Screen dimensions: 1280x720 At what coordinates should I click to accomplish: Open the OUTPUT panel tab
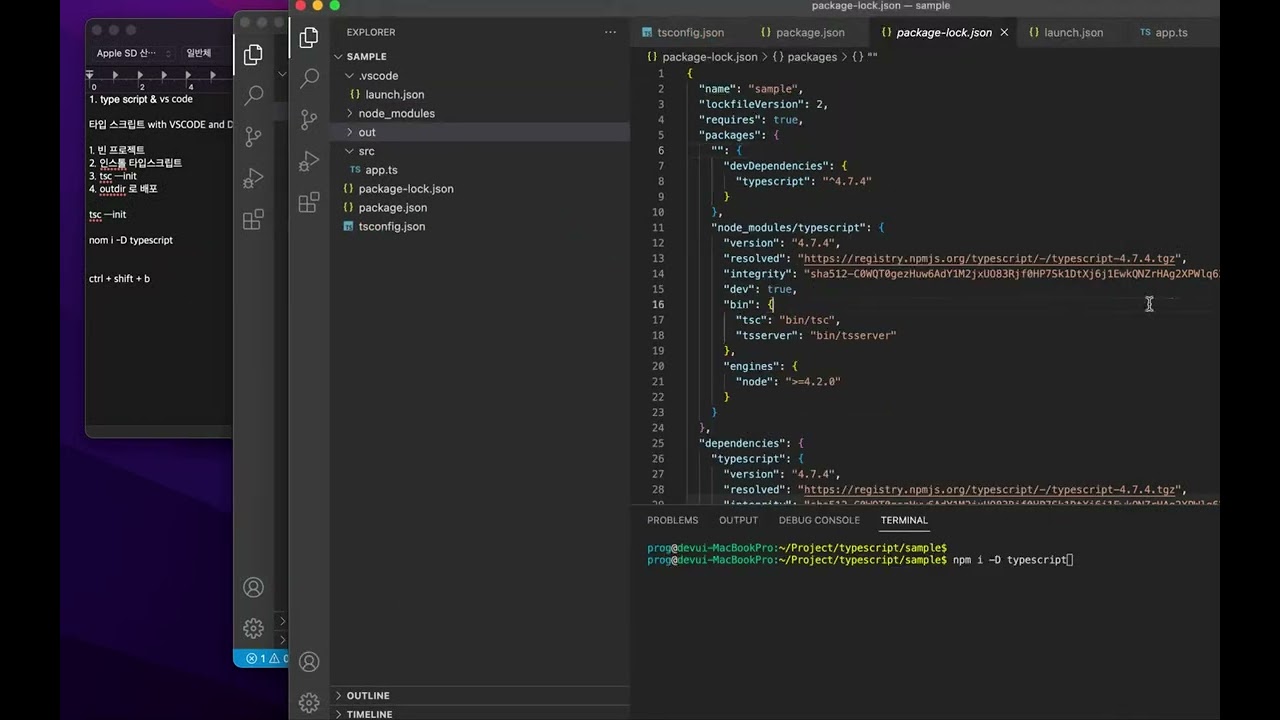point(738,520)
